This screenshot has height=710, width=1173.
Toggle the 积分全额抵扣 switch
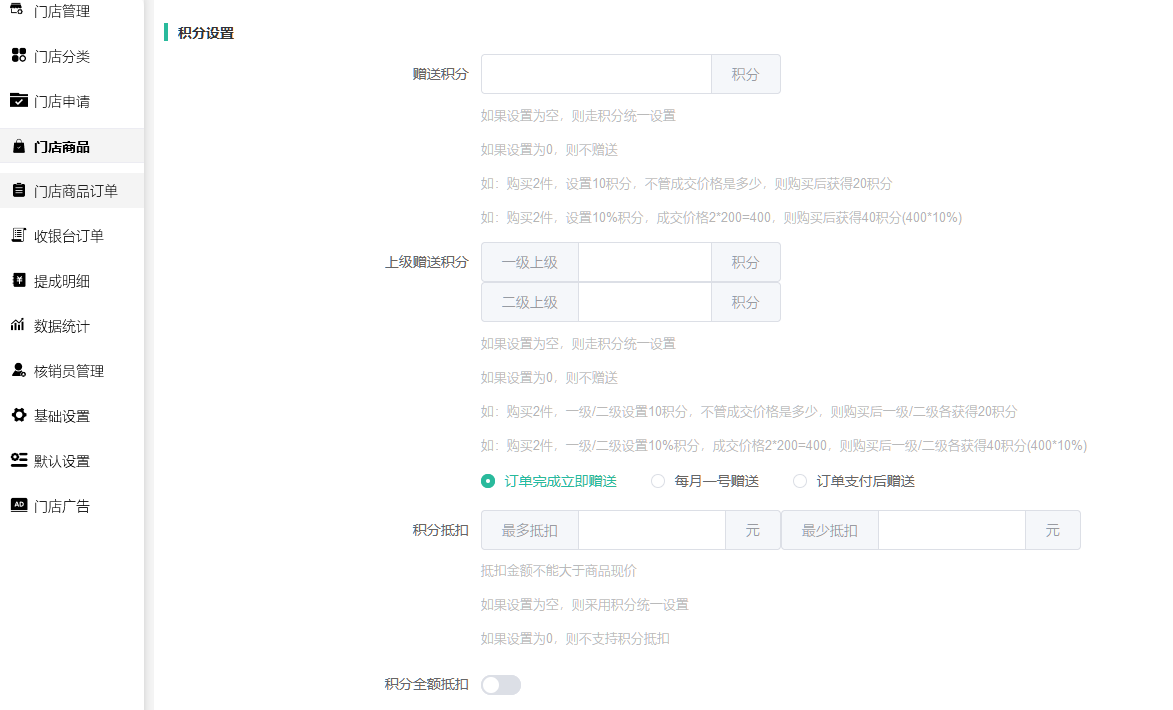(500, 685)
